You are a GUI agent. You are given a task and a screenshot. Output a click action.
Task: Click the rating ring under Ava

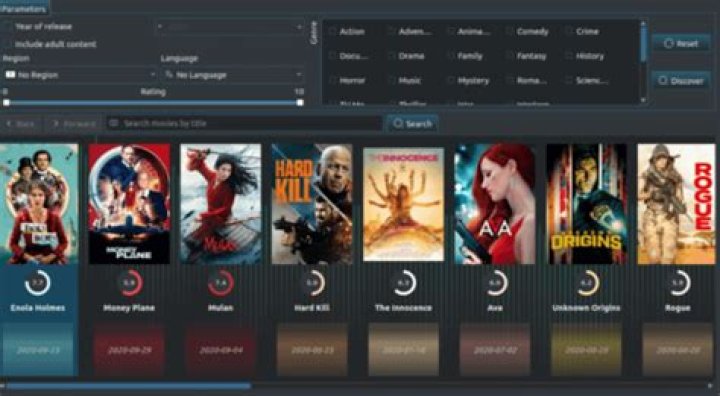point(495,283)
